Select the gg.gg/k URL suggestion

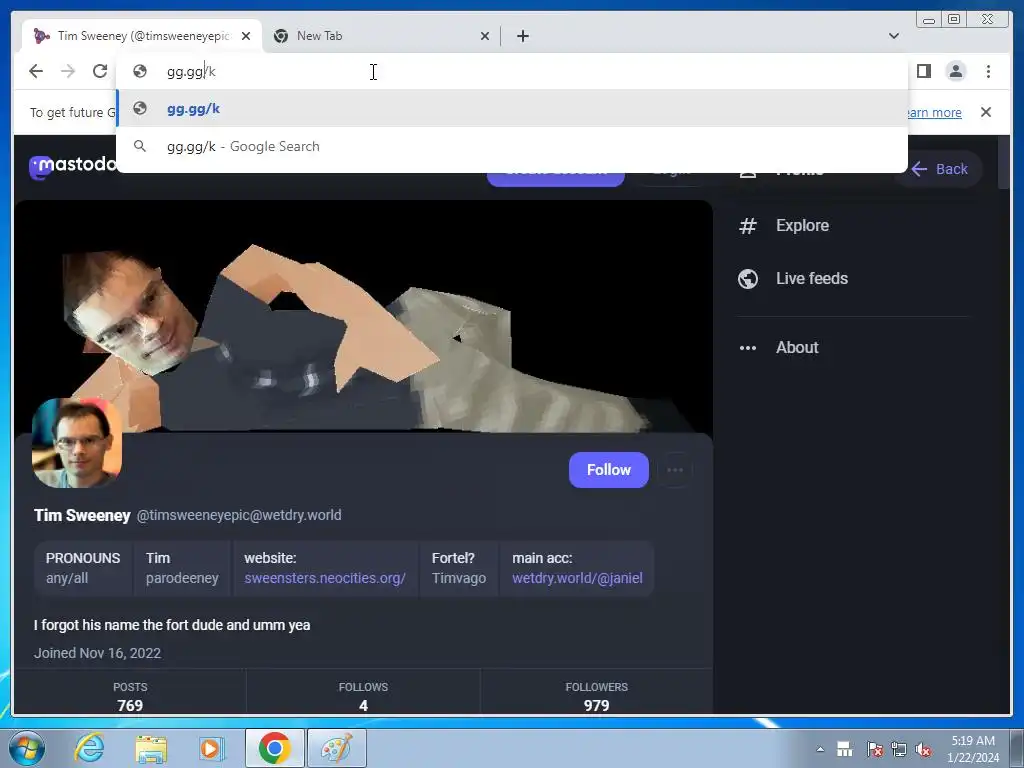click(513, 109)
